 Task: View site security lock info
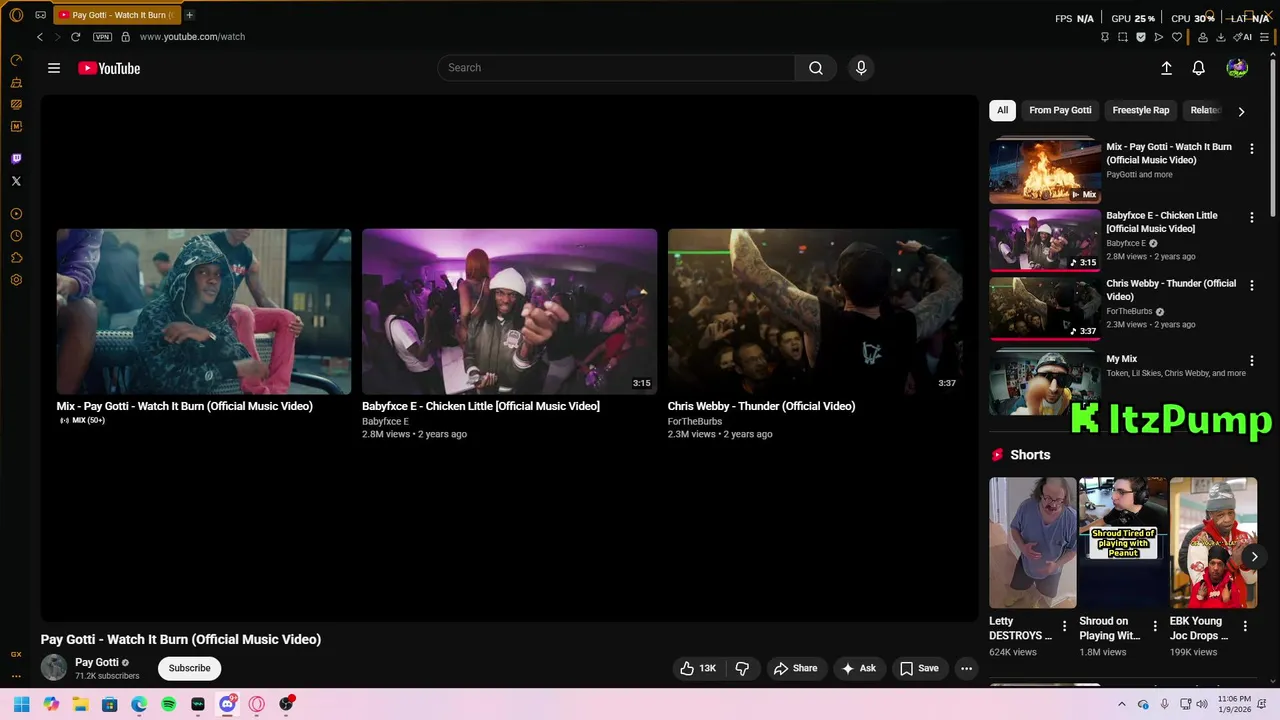[x=125, y=37]
